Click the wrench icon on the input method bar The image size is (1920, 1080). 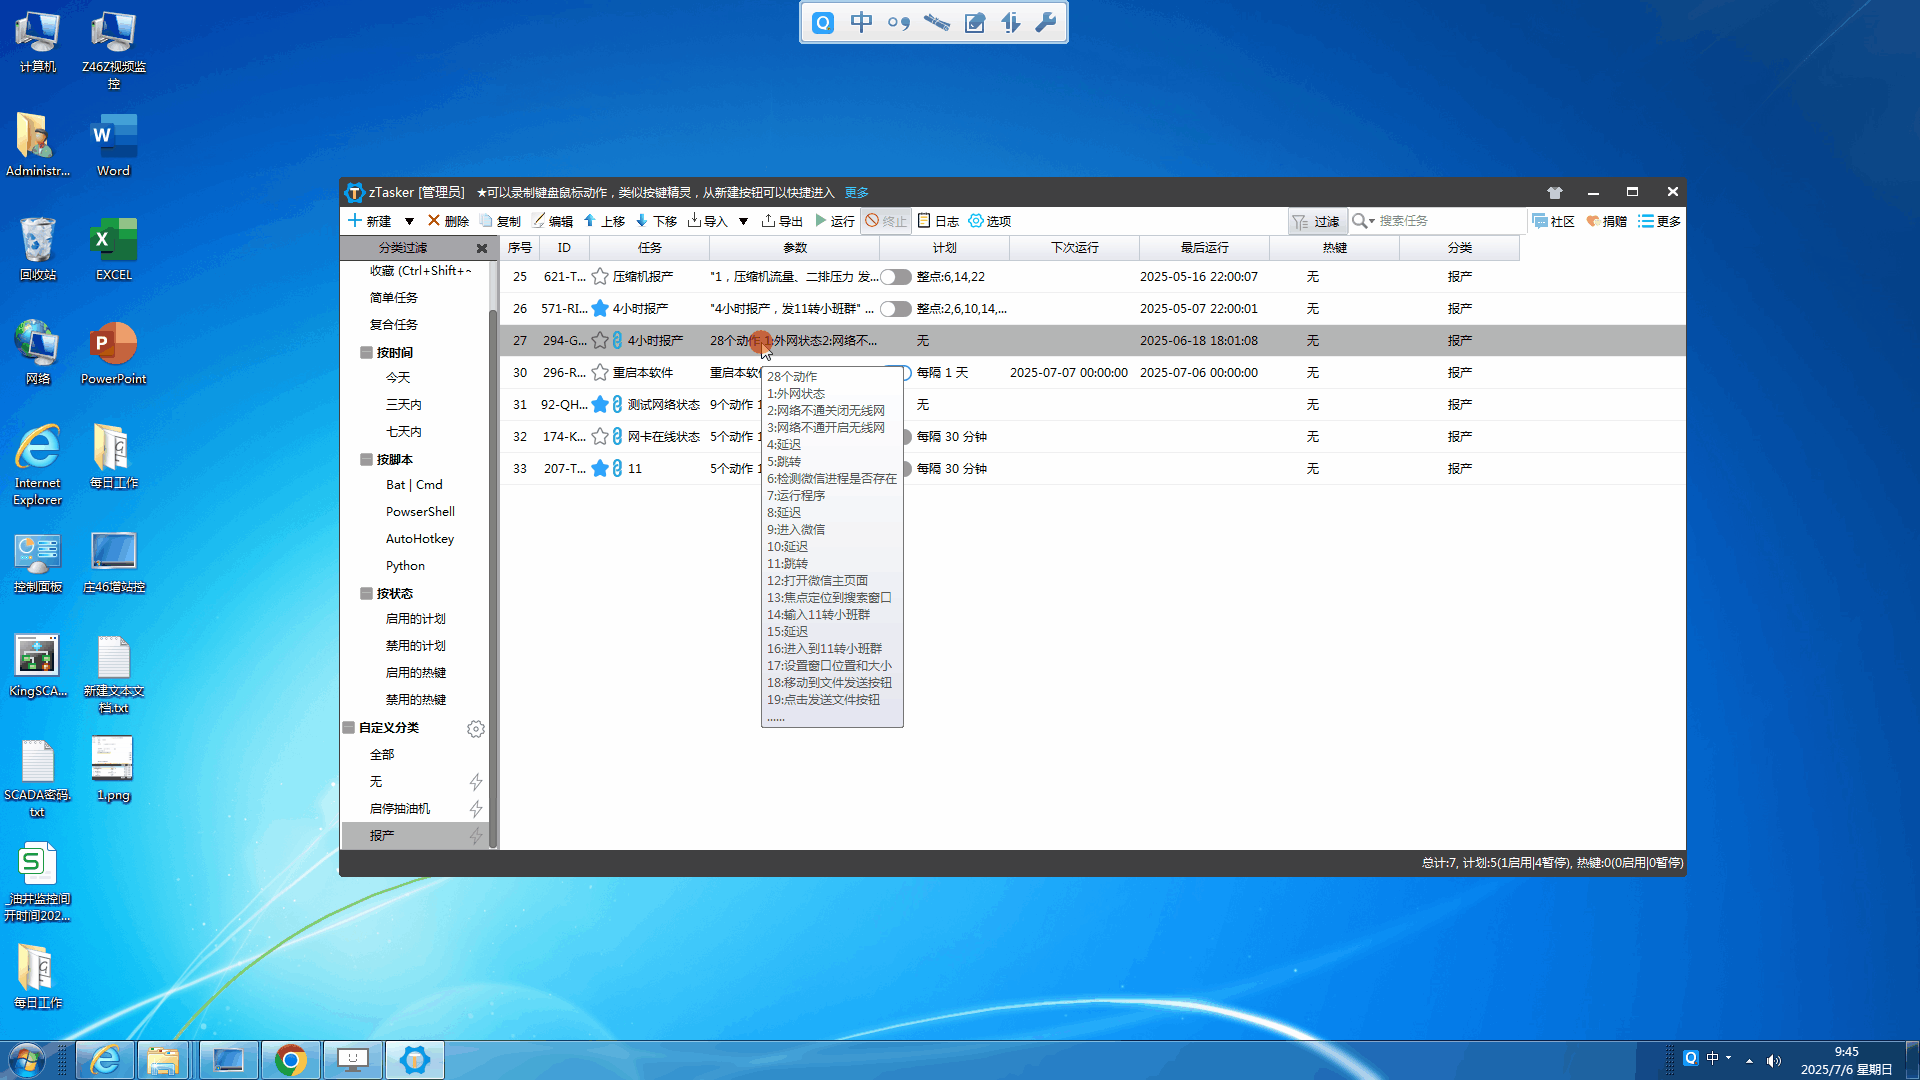tap(1046, 22)
